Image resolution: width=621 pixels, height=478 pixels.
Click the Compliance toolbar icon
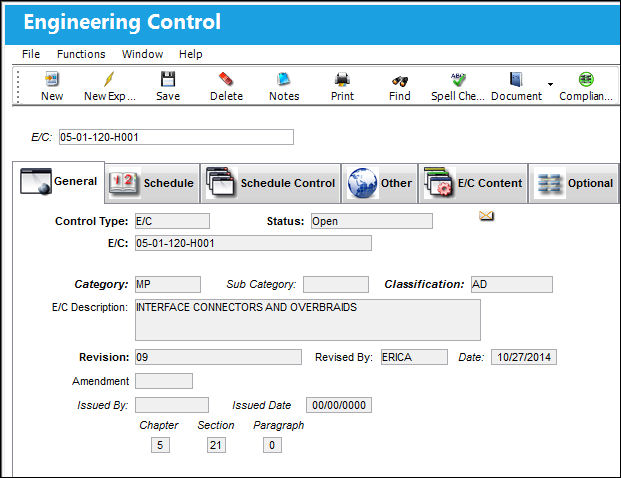pyautogui.click(x=586, y=79)
